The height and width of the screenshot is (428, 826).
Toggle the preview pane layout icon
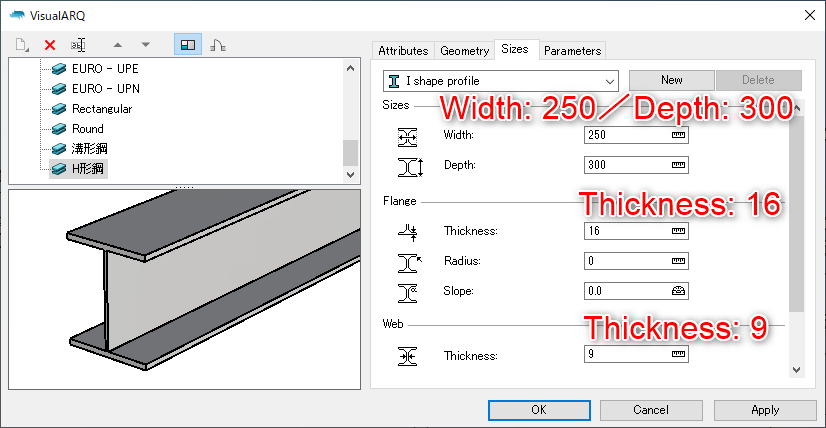188,45
